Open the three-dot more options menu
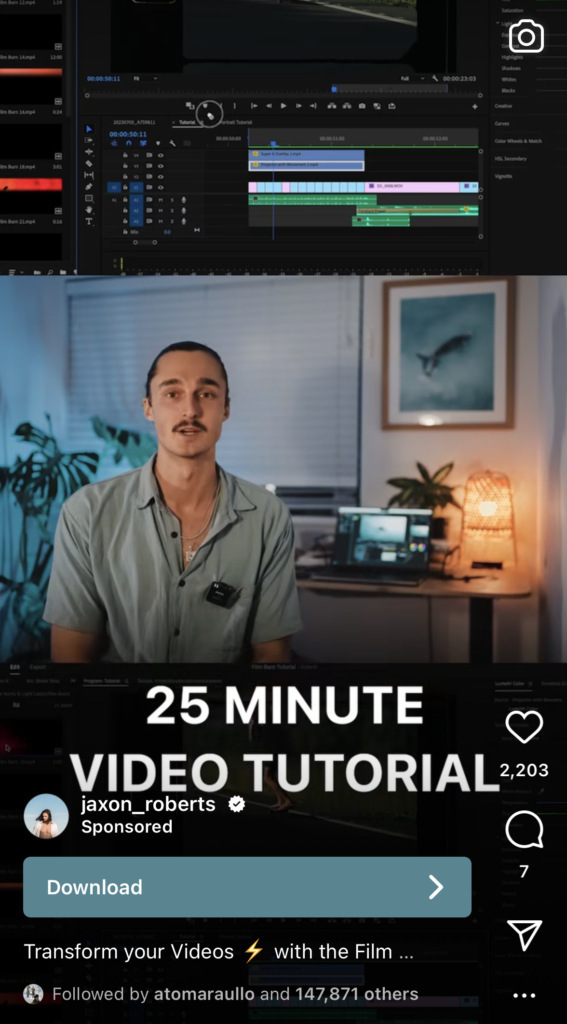The width and height of the screenshot is (567, 1024). 525,995
